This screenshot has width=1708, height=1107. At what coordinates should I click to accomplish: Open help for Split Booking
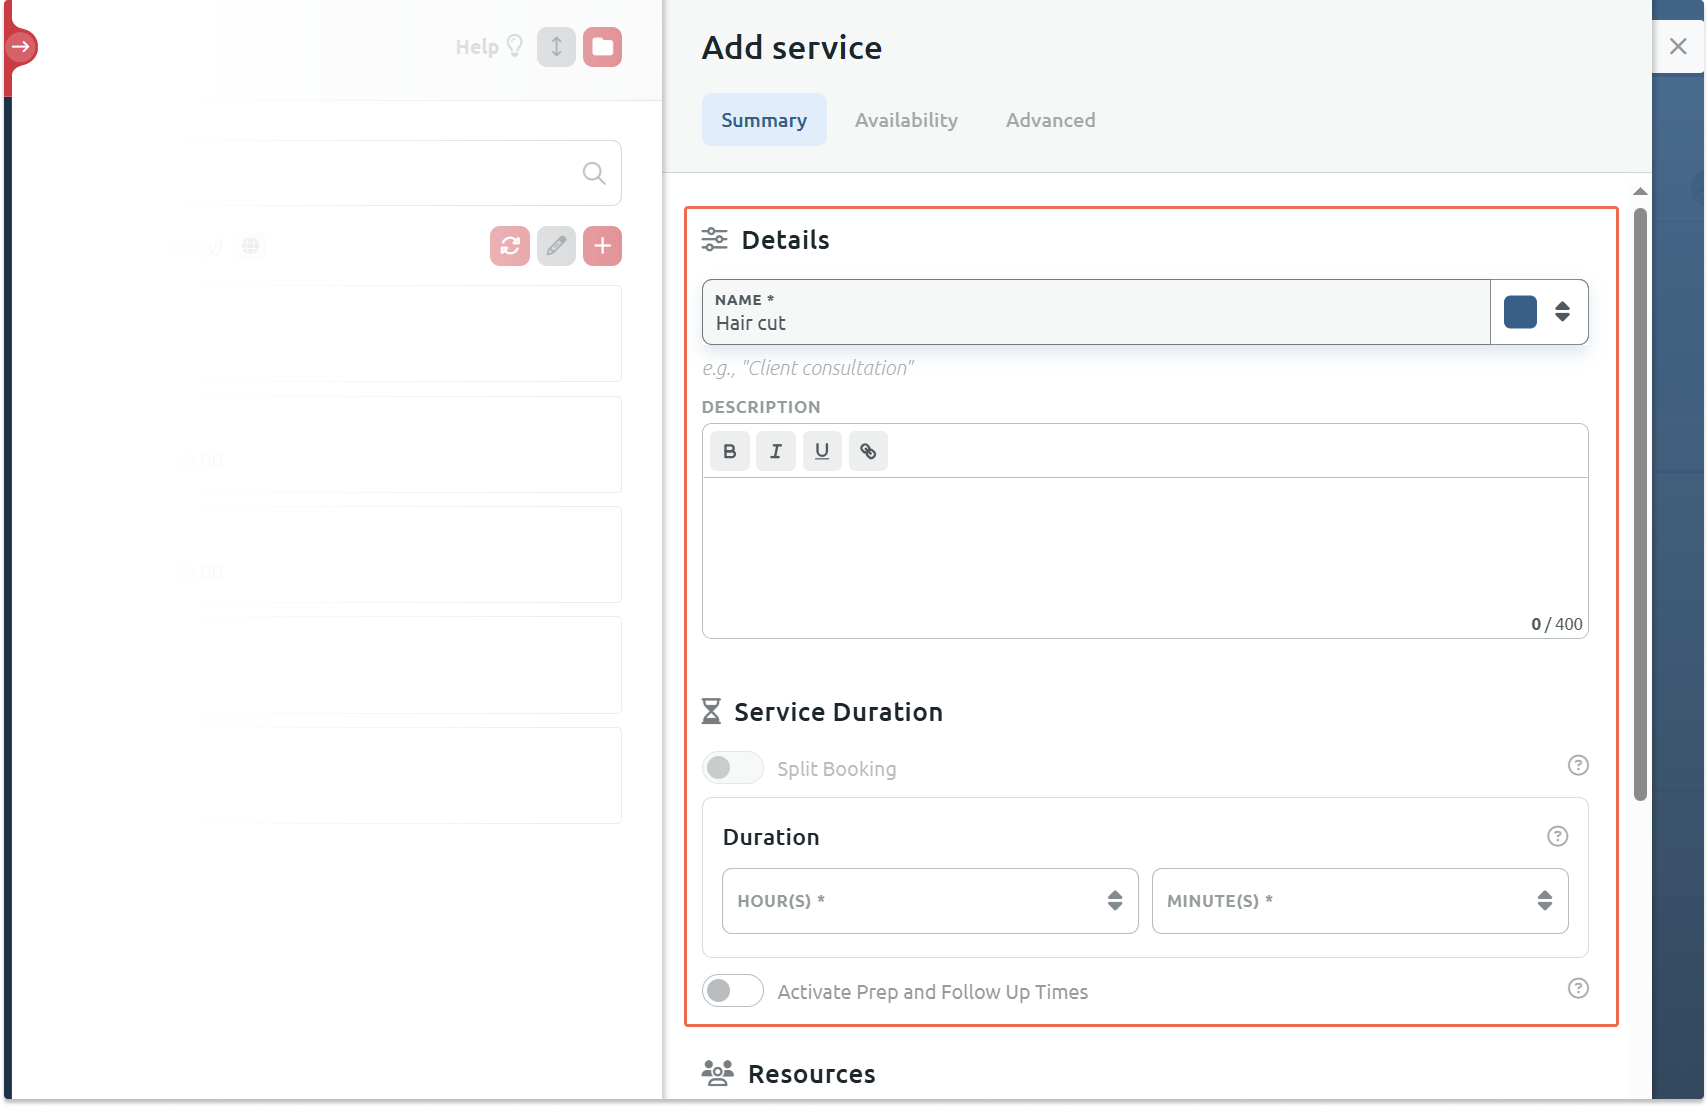pos(1578,765)
